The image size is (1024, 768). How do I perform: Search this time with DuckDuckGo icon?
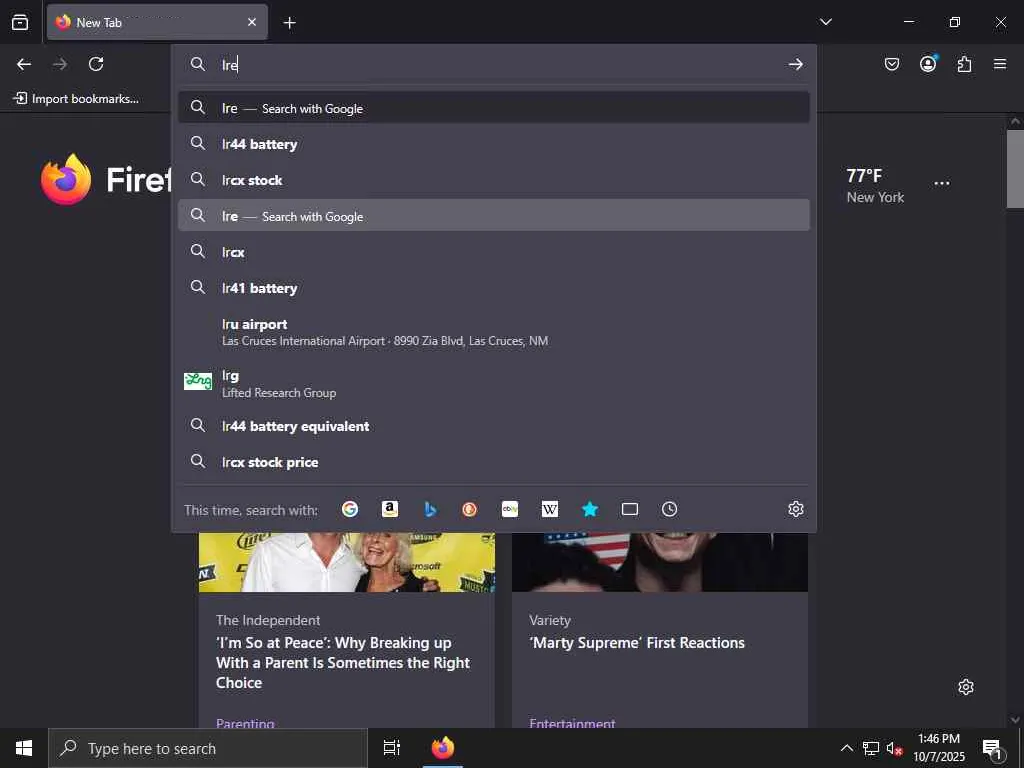470,509
